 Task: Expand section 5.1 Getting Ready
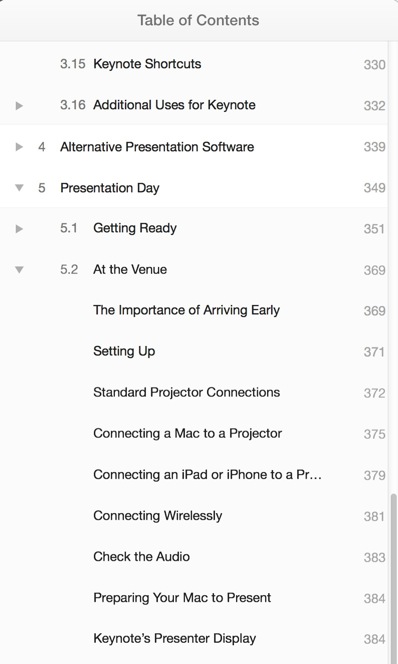click(x=19, y=229)
